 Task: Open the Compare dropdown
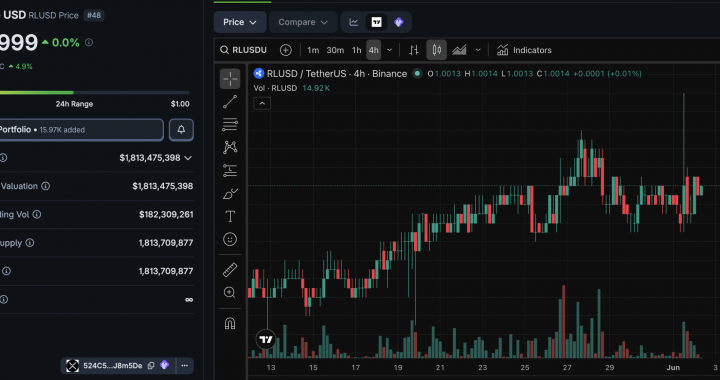(303, 22)
